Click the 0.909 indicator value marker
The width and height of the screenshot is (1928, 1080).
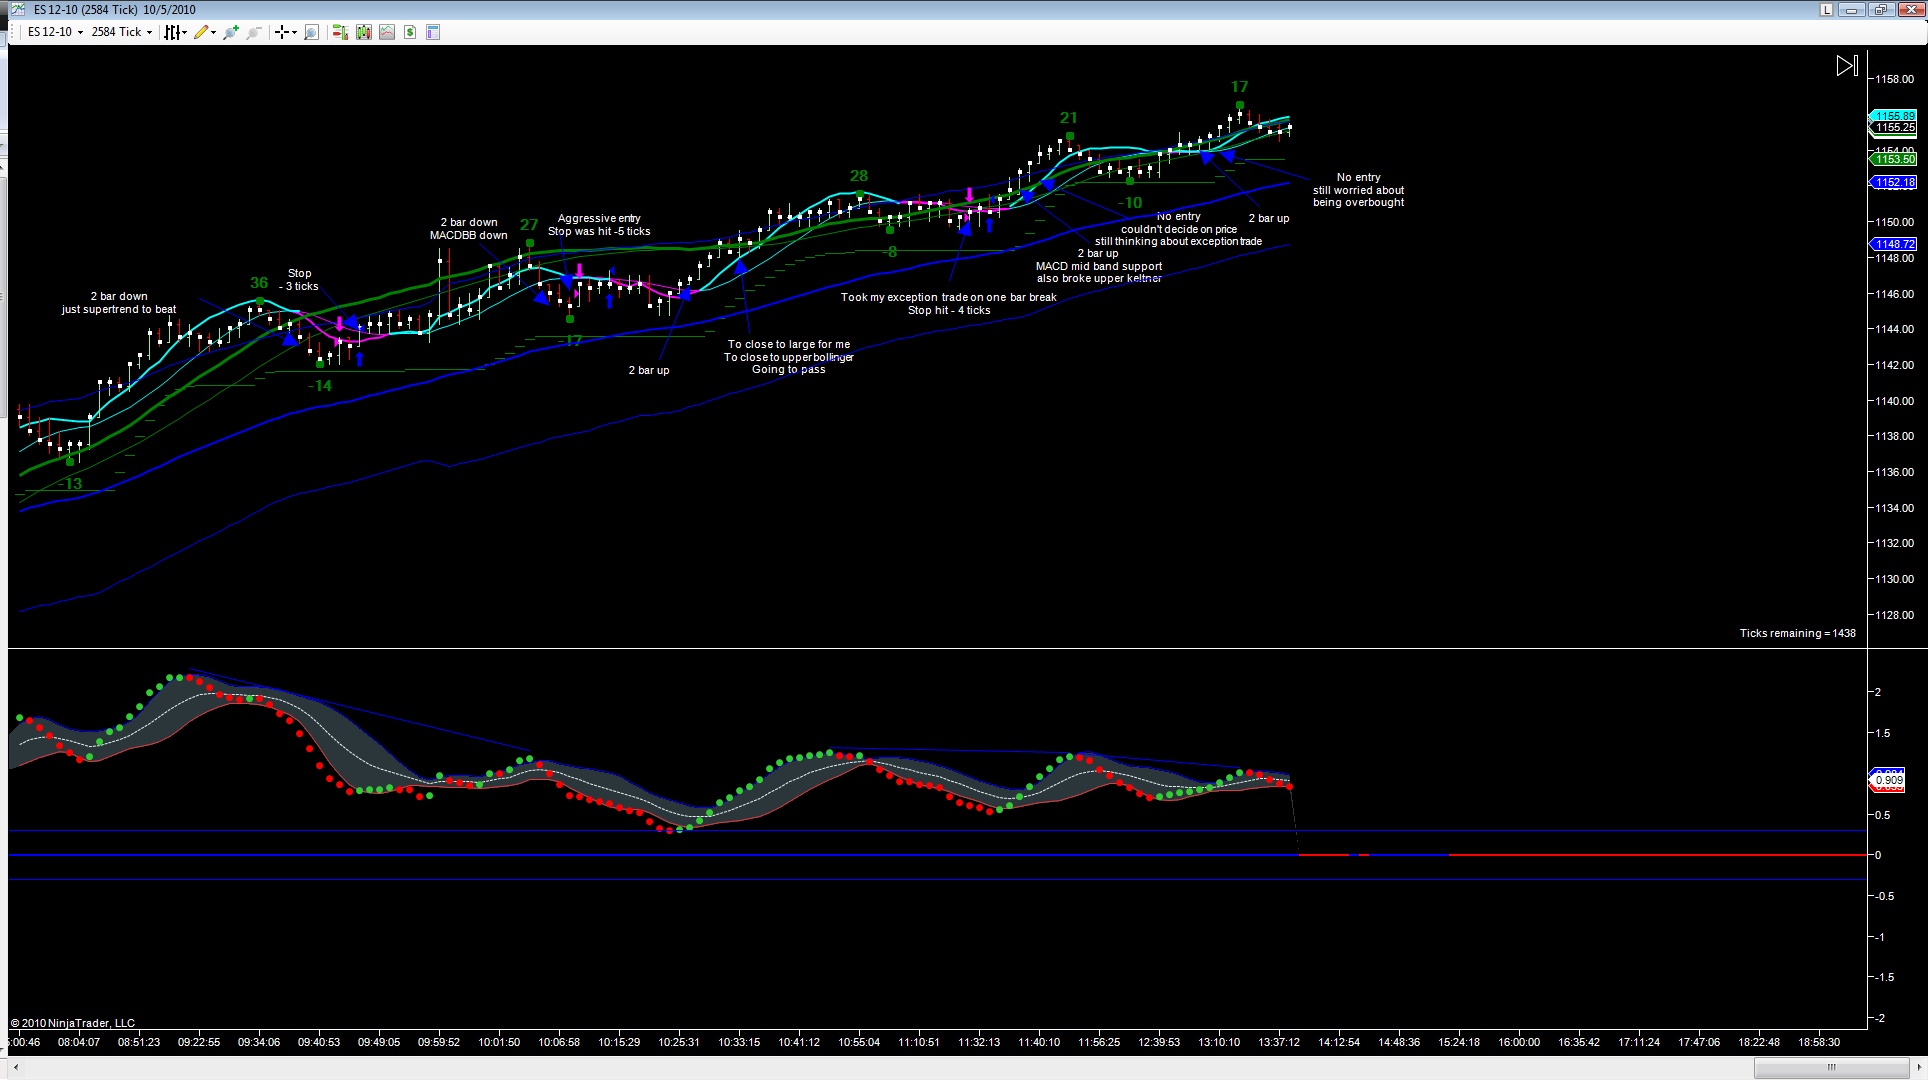(x=1888, y=780)
